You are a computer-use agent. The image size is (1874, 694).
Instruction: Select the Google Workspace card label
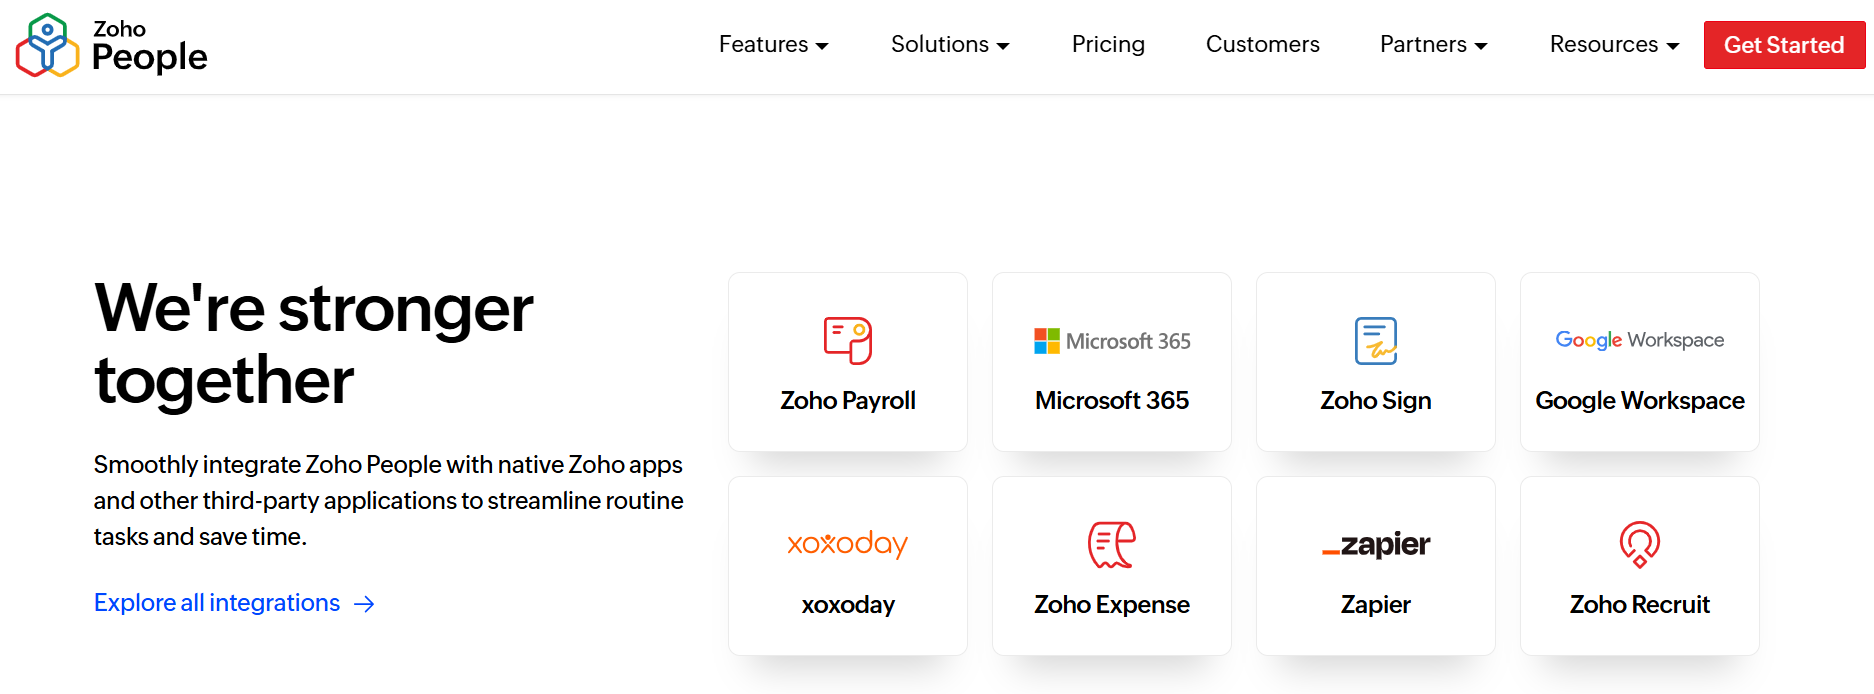1639,401
